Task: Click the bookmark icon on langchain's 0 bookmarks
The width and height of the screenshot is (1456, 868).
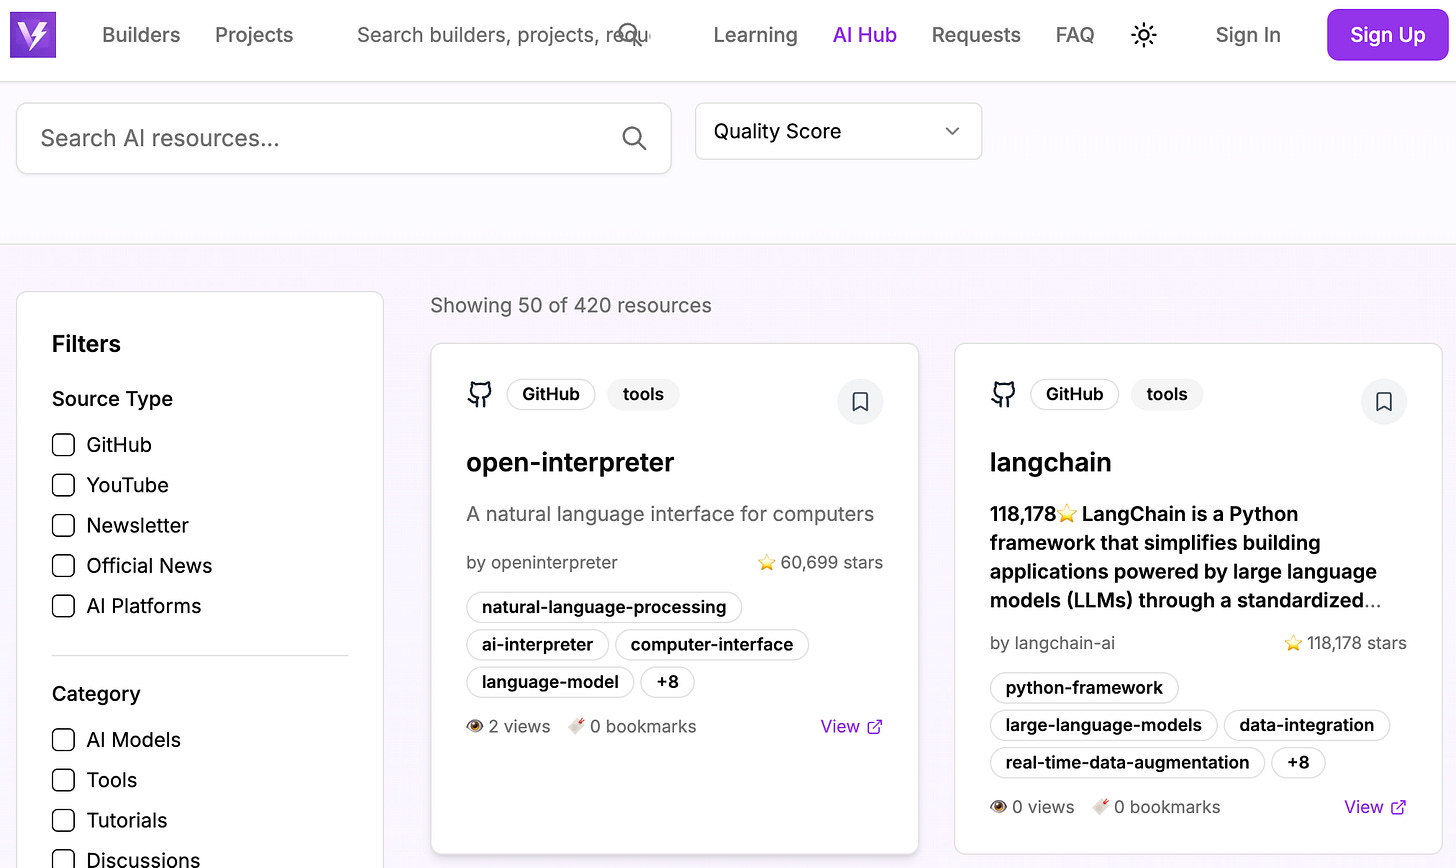Action: 1101,807
